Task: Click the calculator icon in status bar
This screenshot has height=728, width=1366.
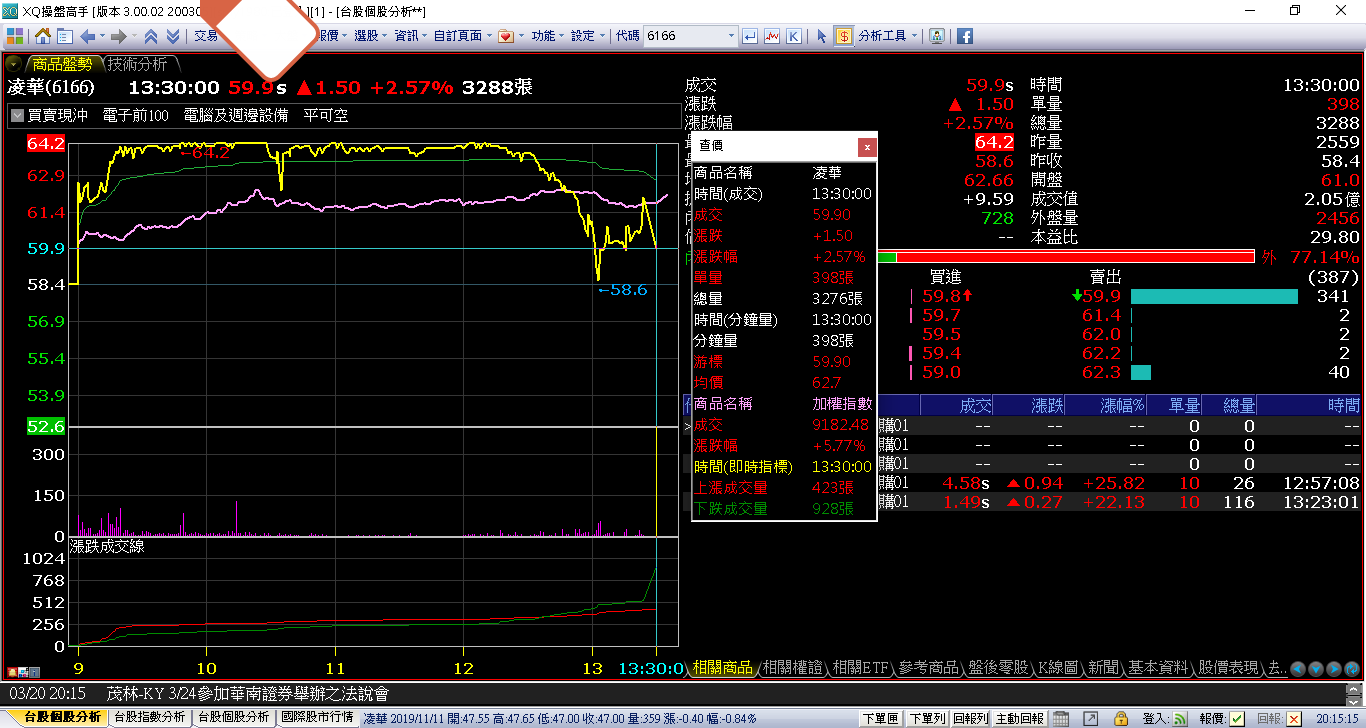Action: 1061,718
